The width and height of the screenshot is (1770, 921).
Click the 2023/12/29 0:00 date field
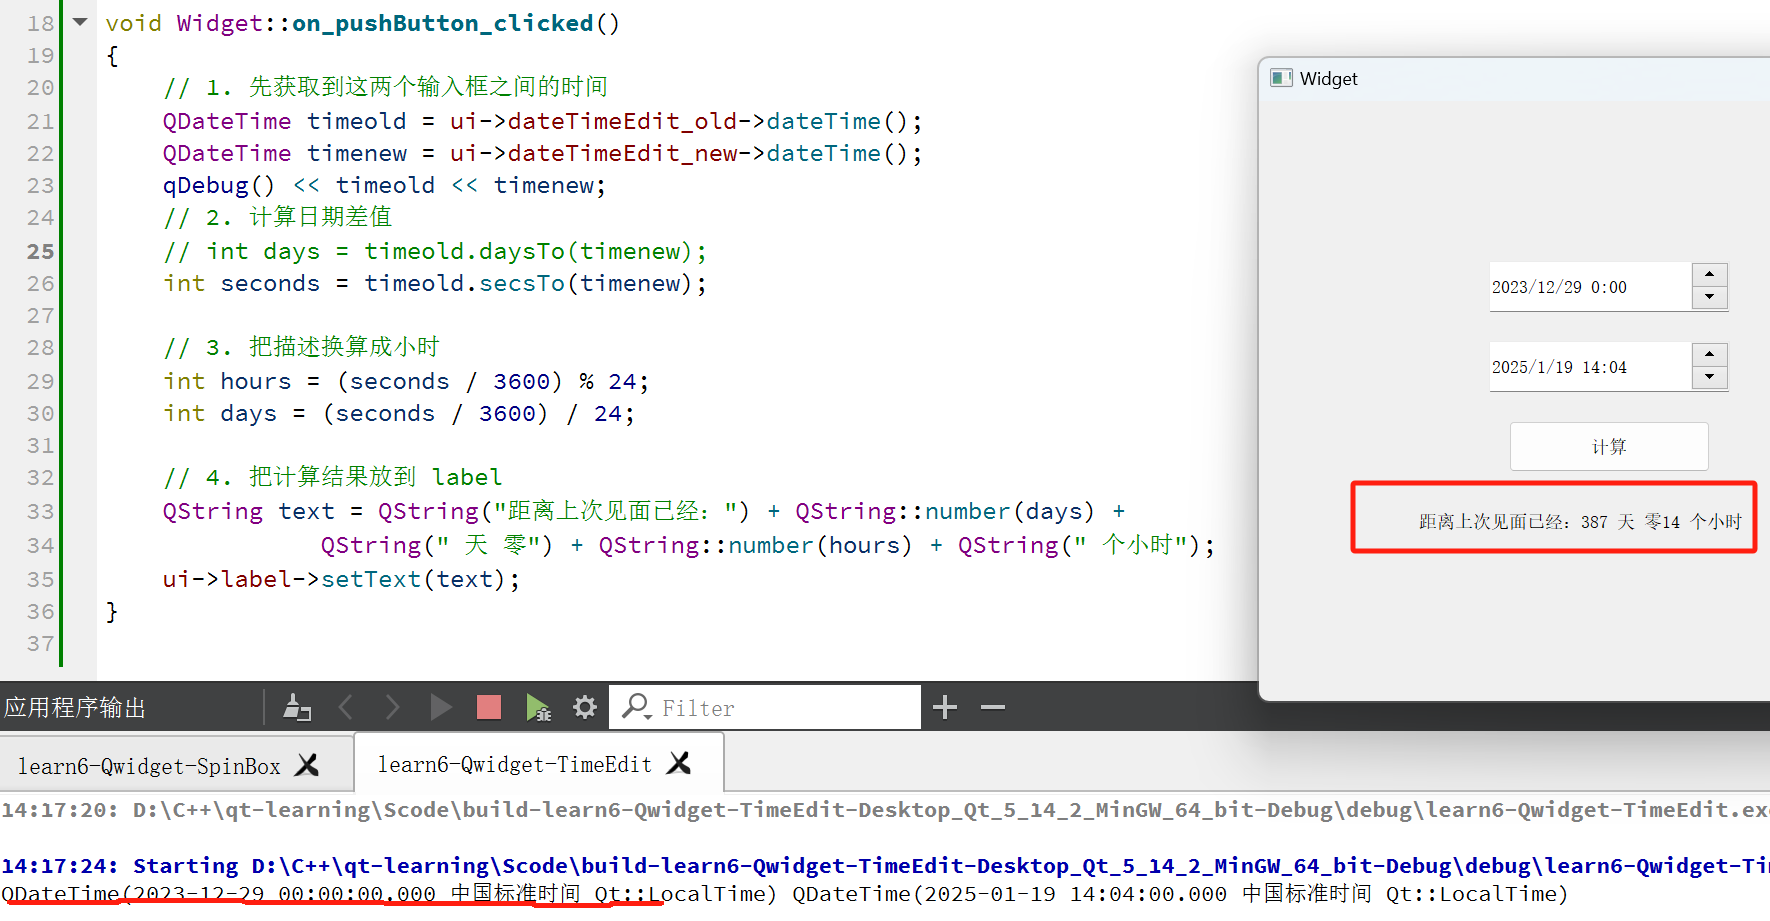tap(1590, 287)
